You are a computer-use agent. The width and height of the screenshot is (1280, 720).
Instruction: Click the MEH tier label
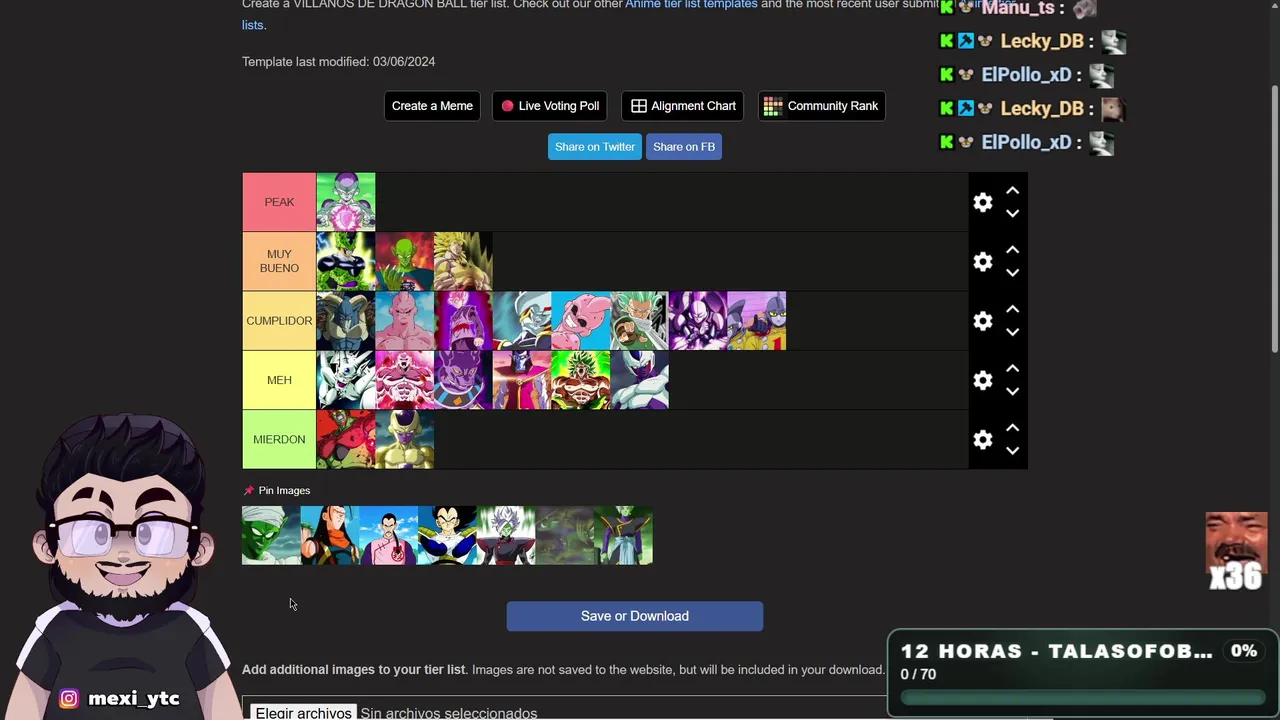click(279, 380)
